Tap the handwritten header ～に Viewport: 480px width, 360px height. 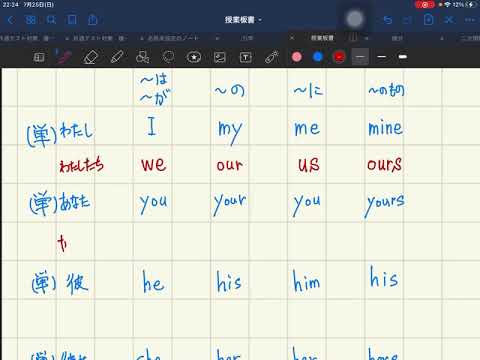308,91
